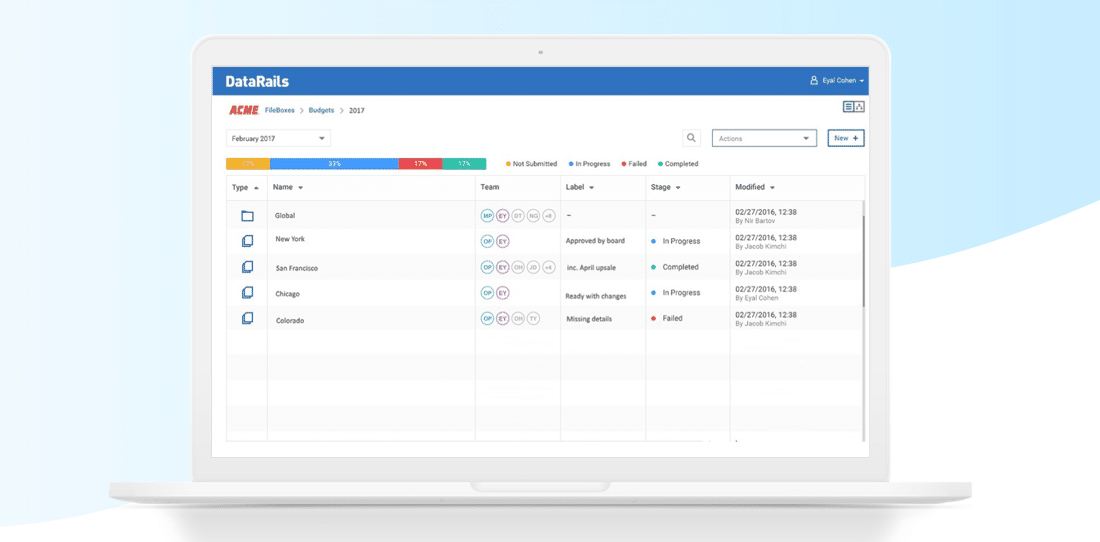
Task: Open the search magnifier icon
Action: [x=691, y=138]
